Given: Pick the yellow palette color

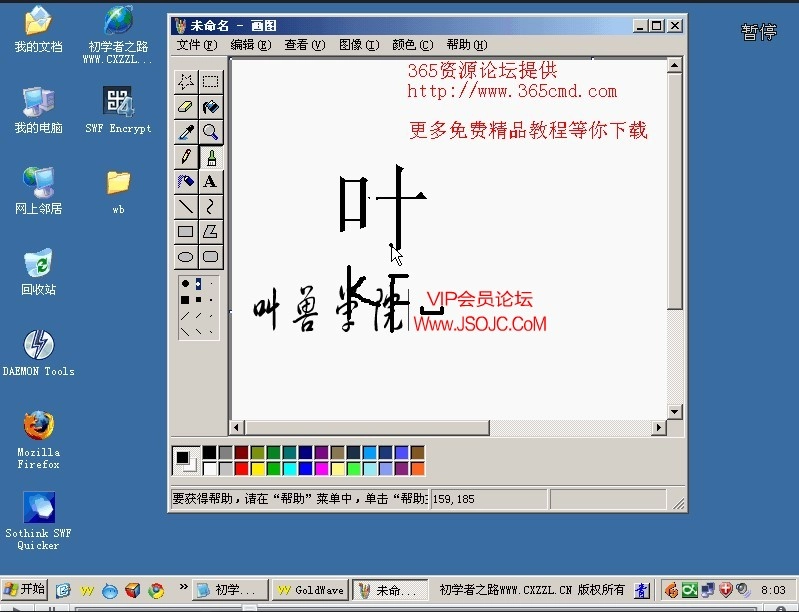Looking at the screenshot, I should tap(258, 468).
